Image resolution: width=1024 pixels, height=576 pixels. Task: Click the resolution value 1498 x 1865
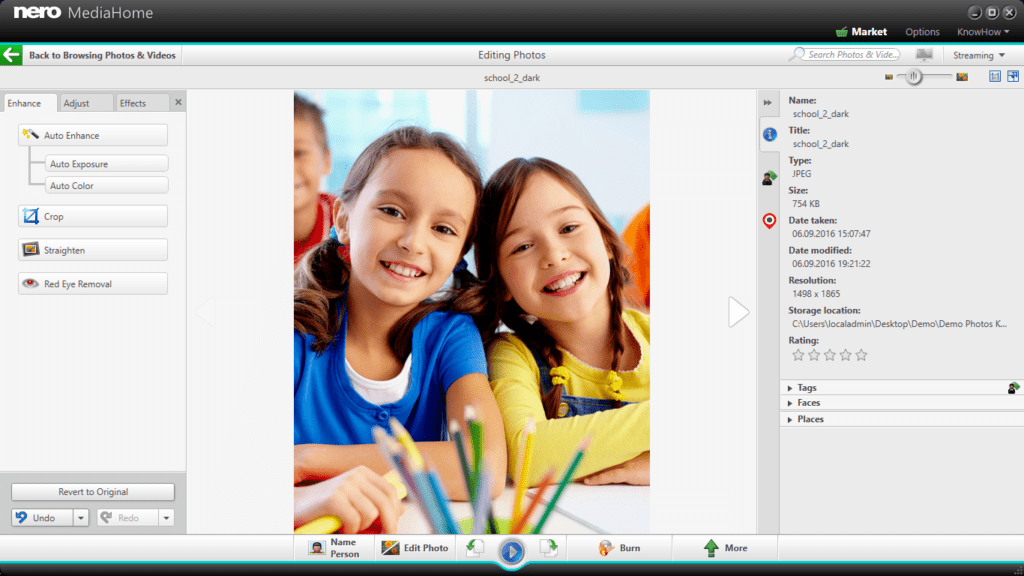tap(816, 294)
